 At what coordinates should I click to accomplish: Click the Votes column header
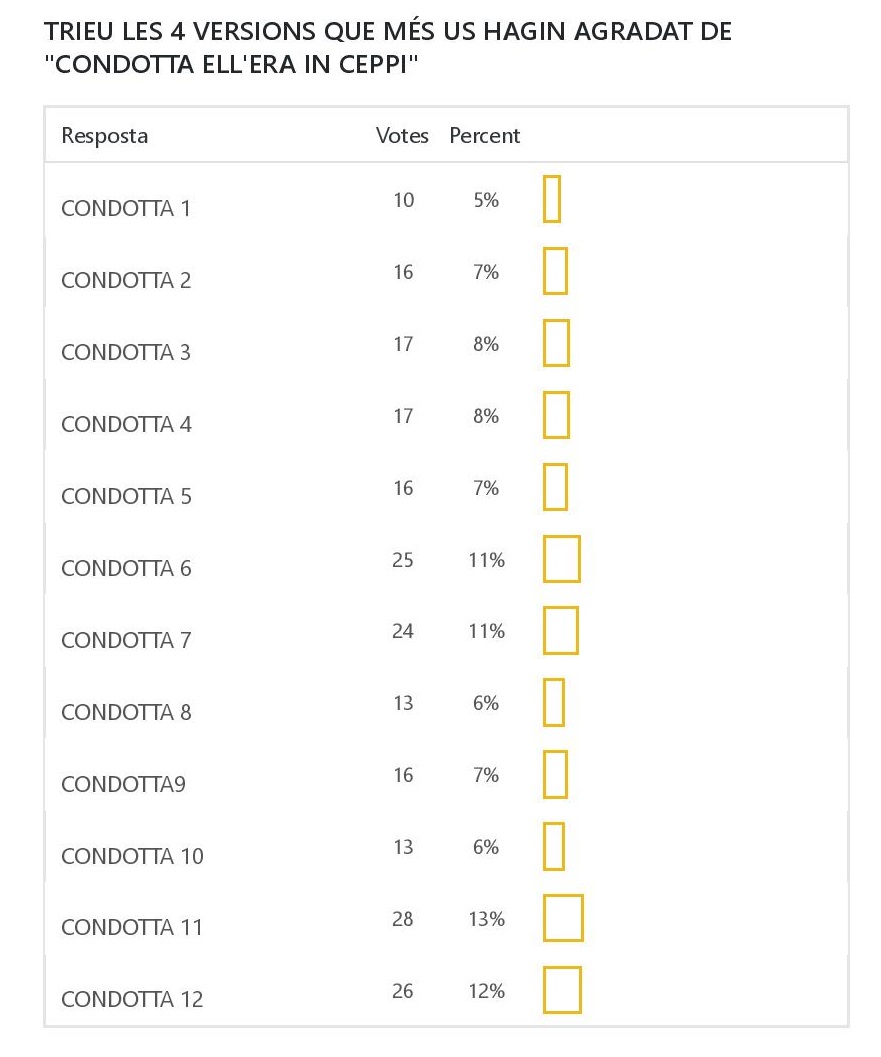(402, 136)
